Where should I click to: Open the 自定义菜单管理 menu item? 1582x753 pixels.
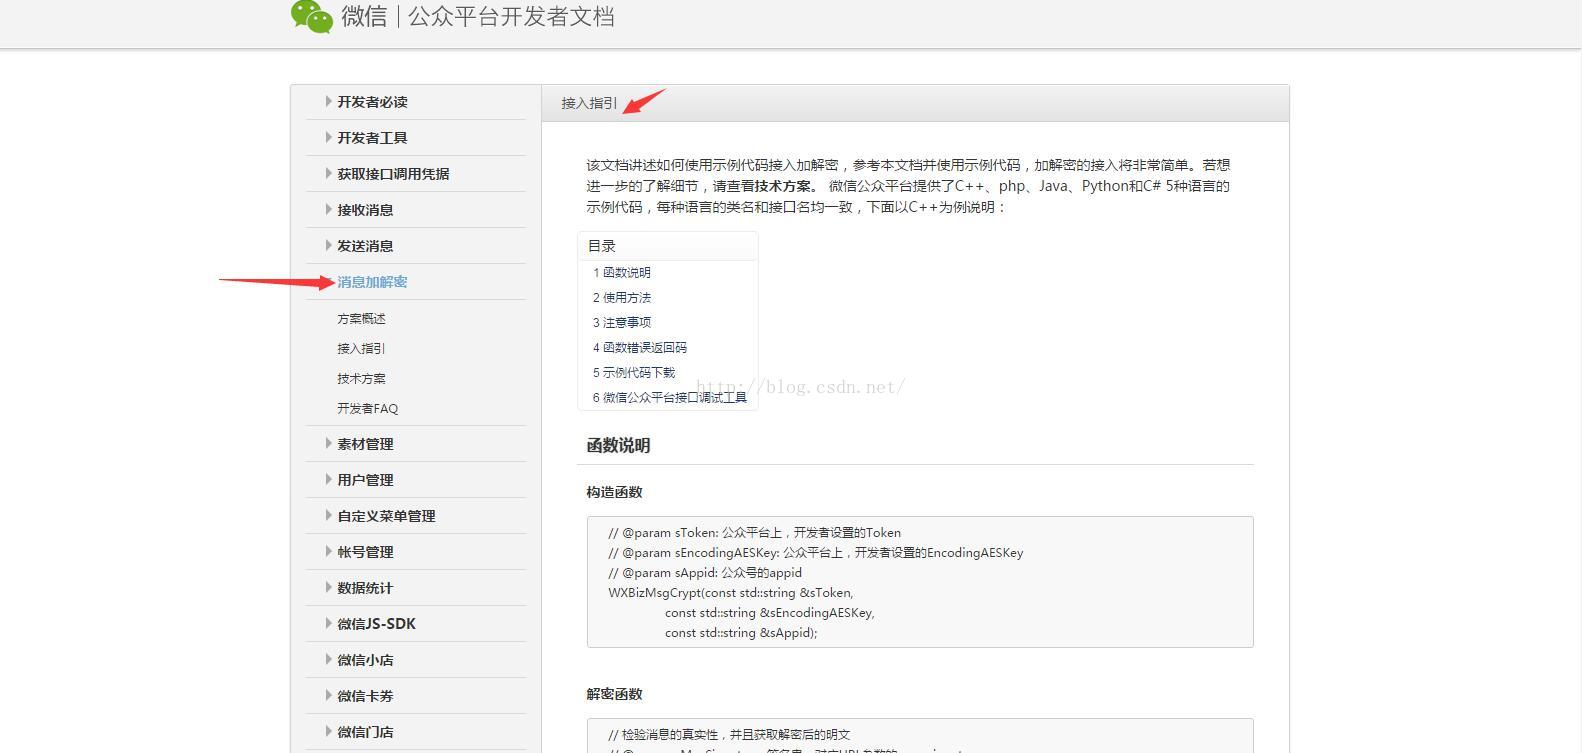click(386, 516)
